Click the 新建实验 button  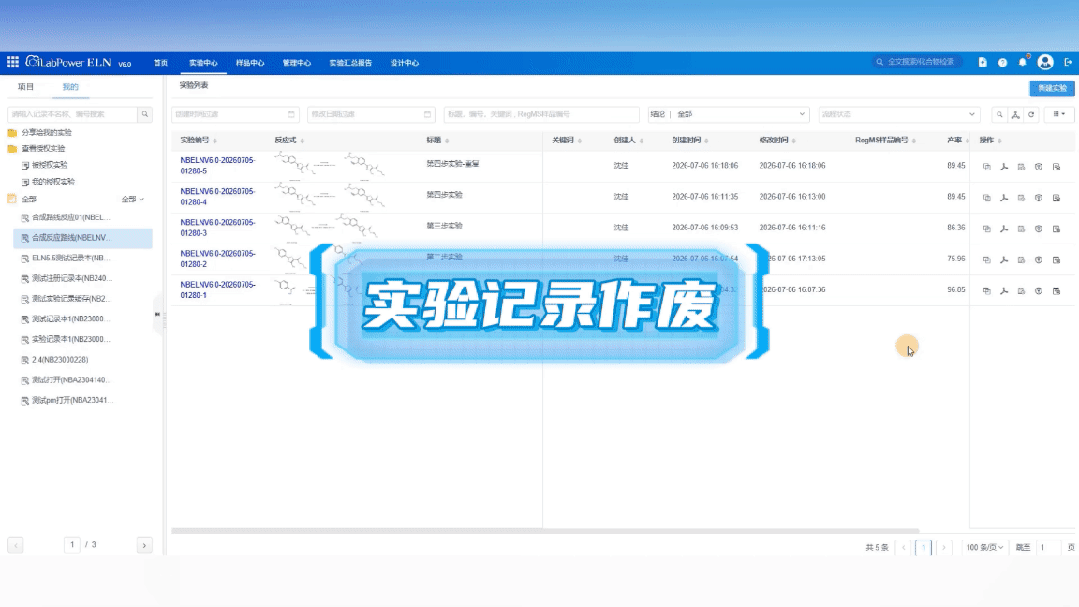pyautogui.click(x=1051, y=88)
